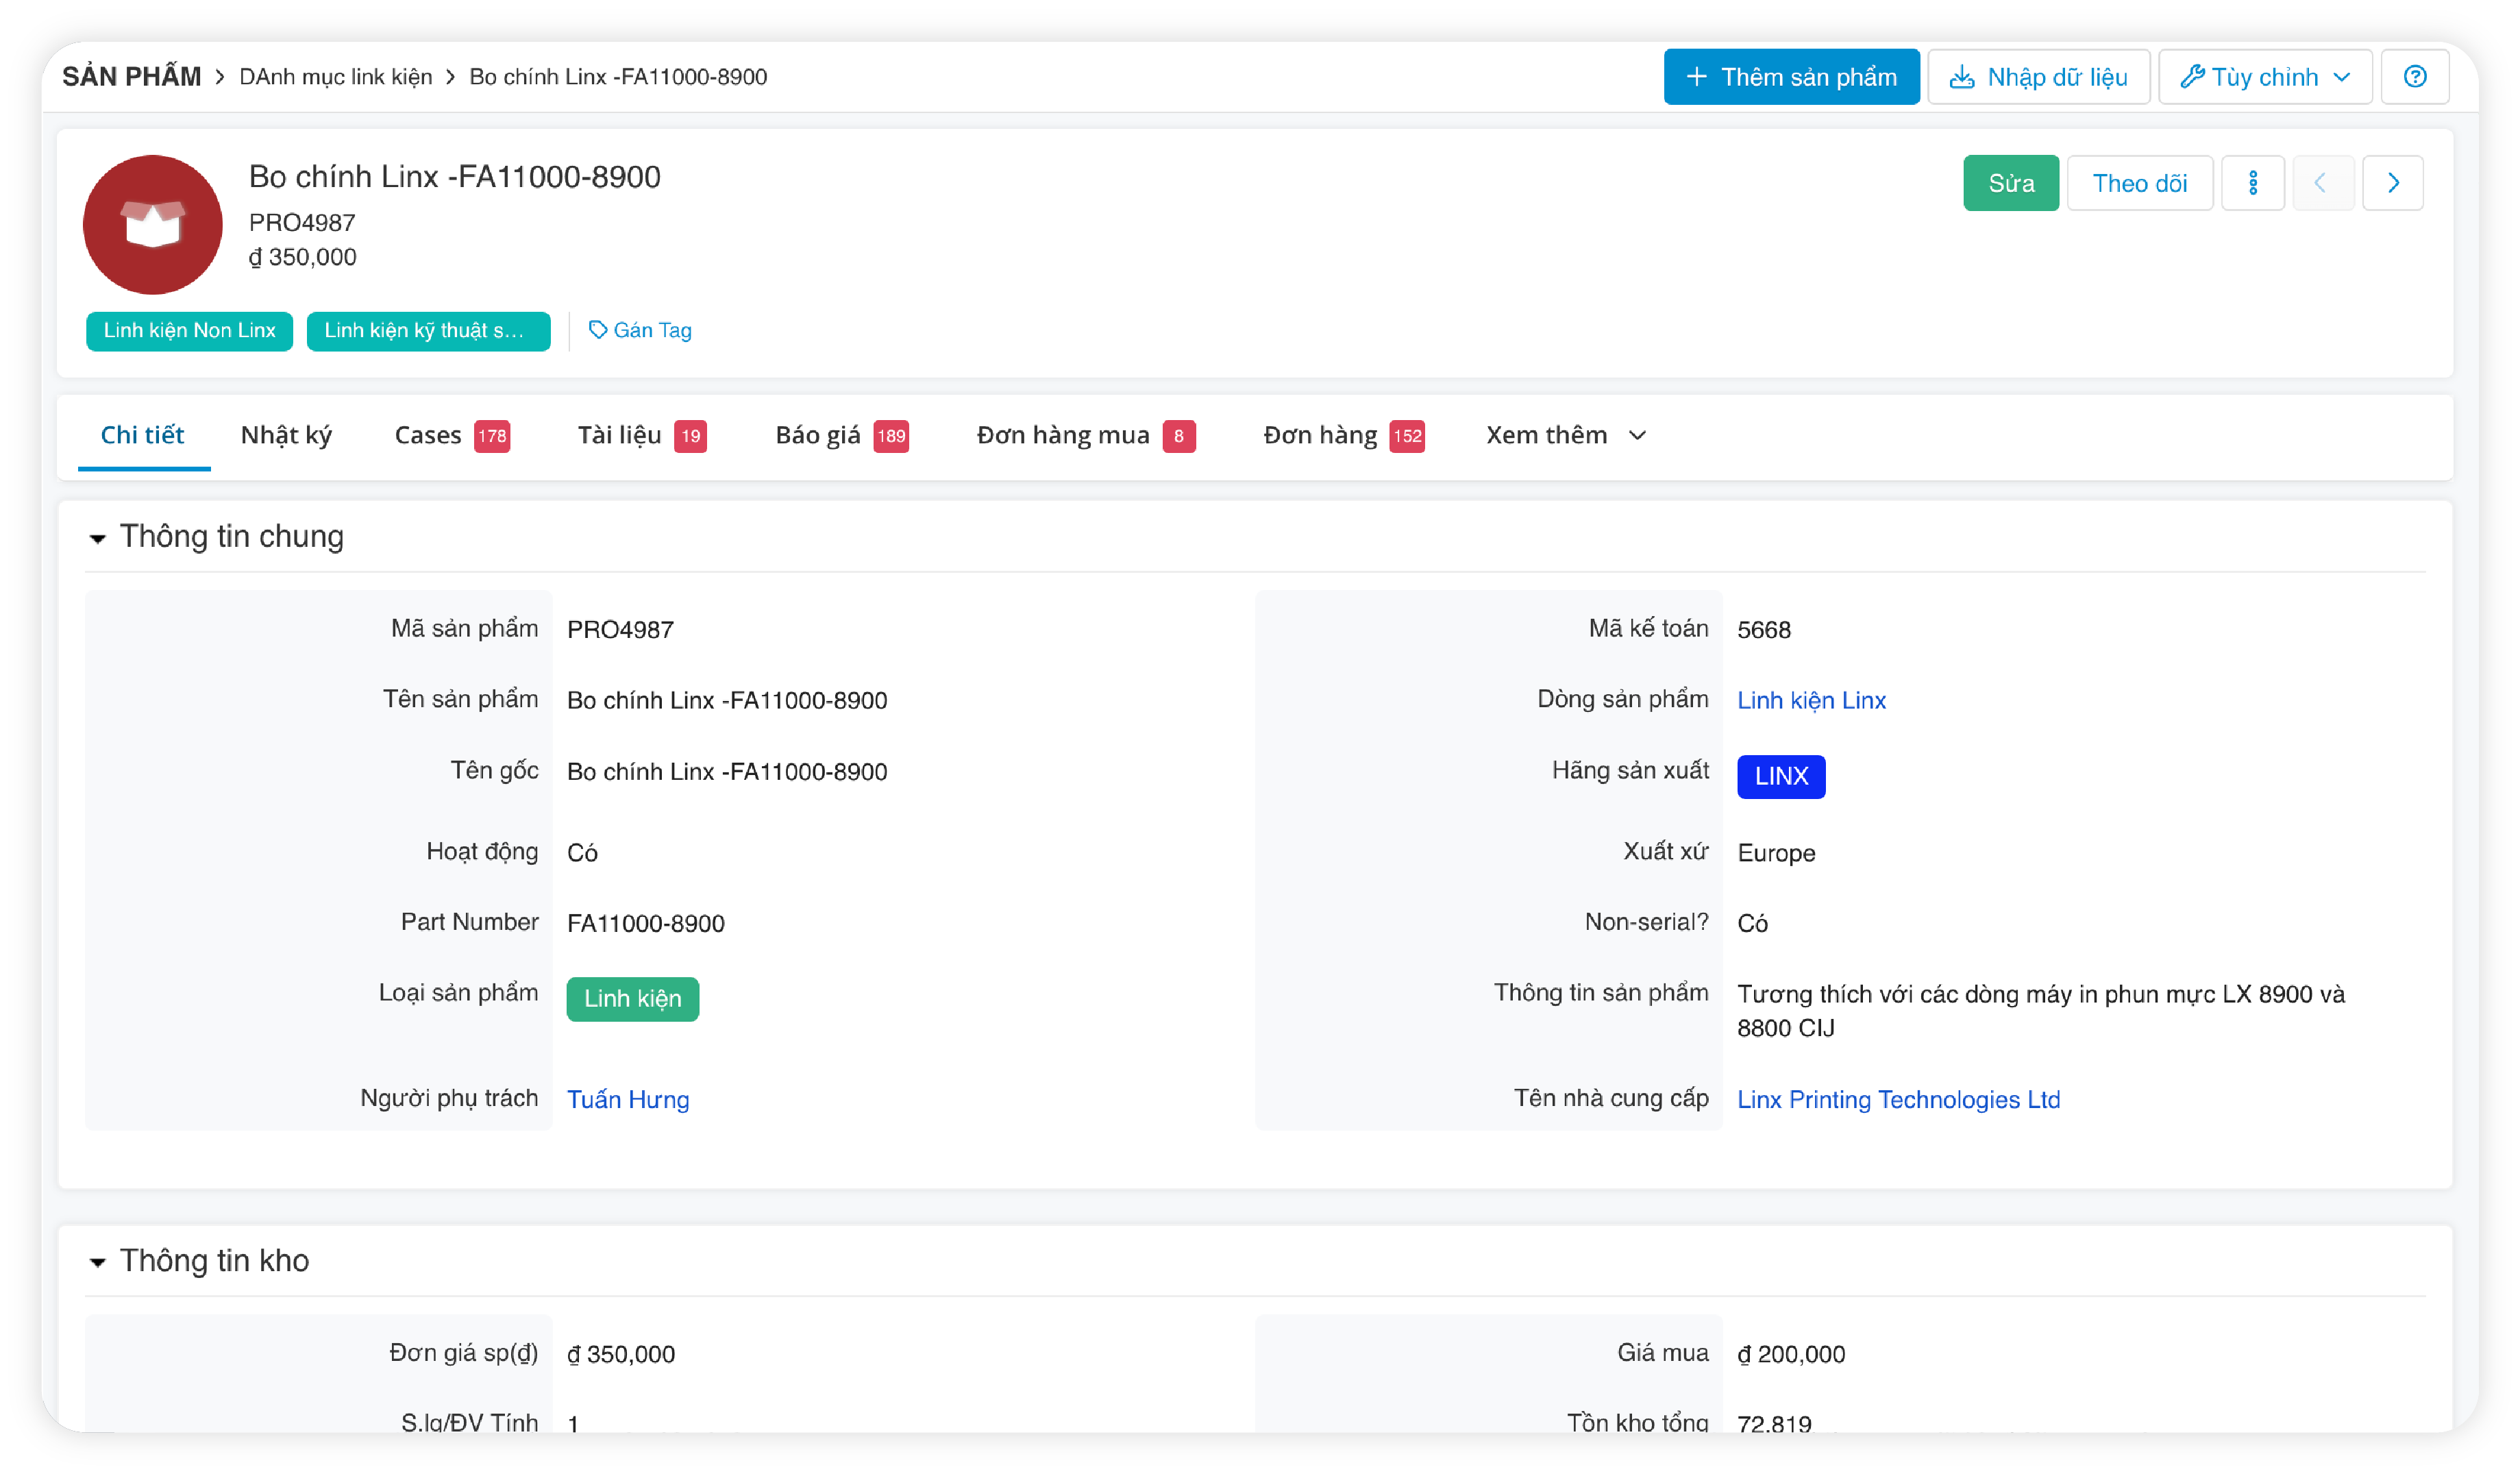Open the Báo giá tab
This screenshot has width=2520, height=1474.
817,435
